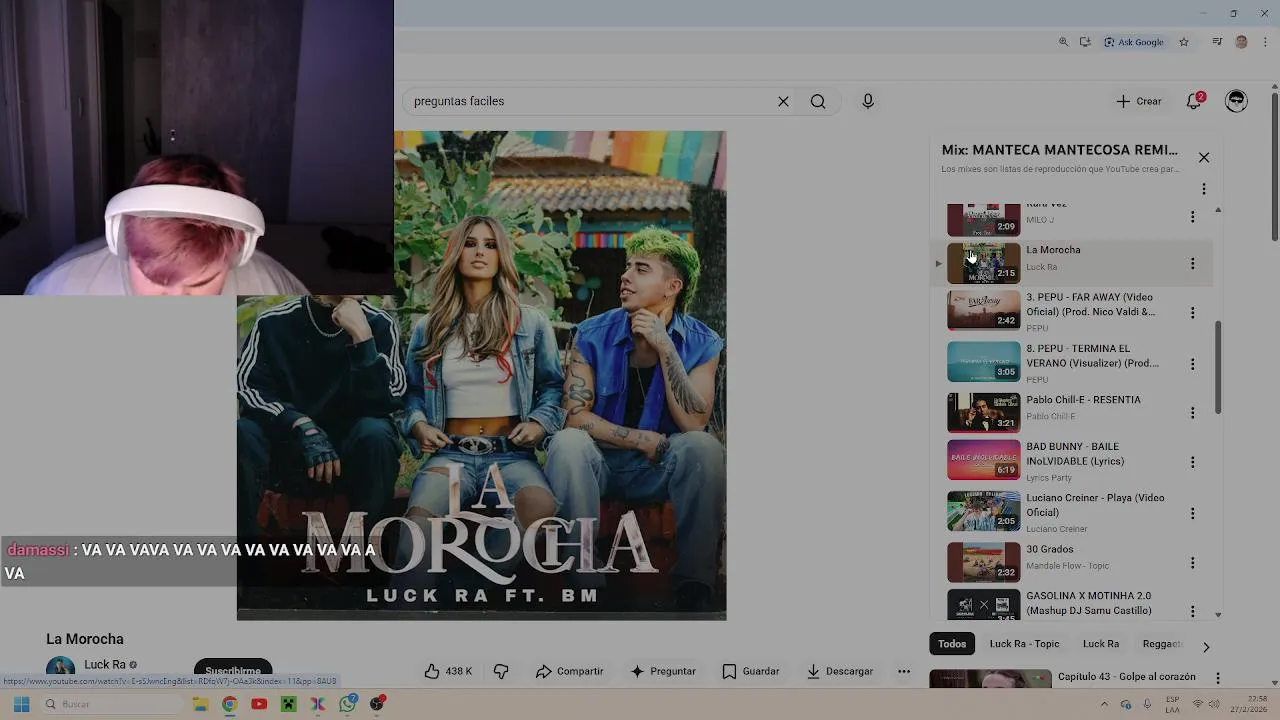This screenshot has height=720, width=1280.
Task: Open WhatsApp from the taskbar
Action: point(348,704)
